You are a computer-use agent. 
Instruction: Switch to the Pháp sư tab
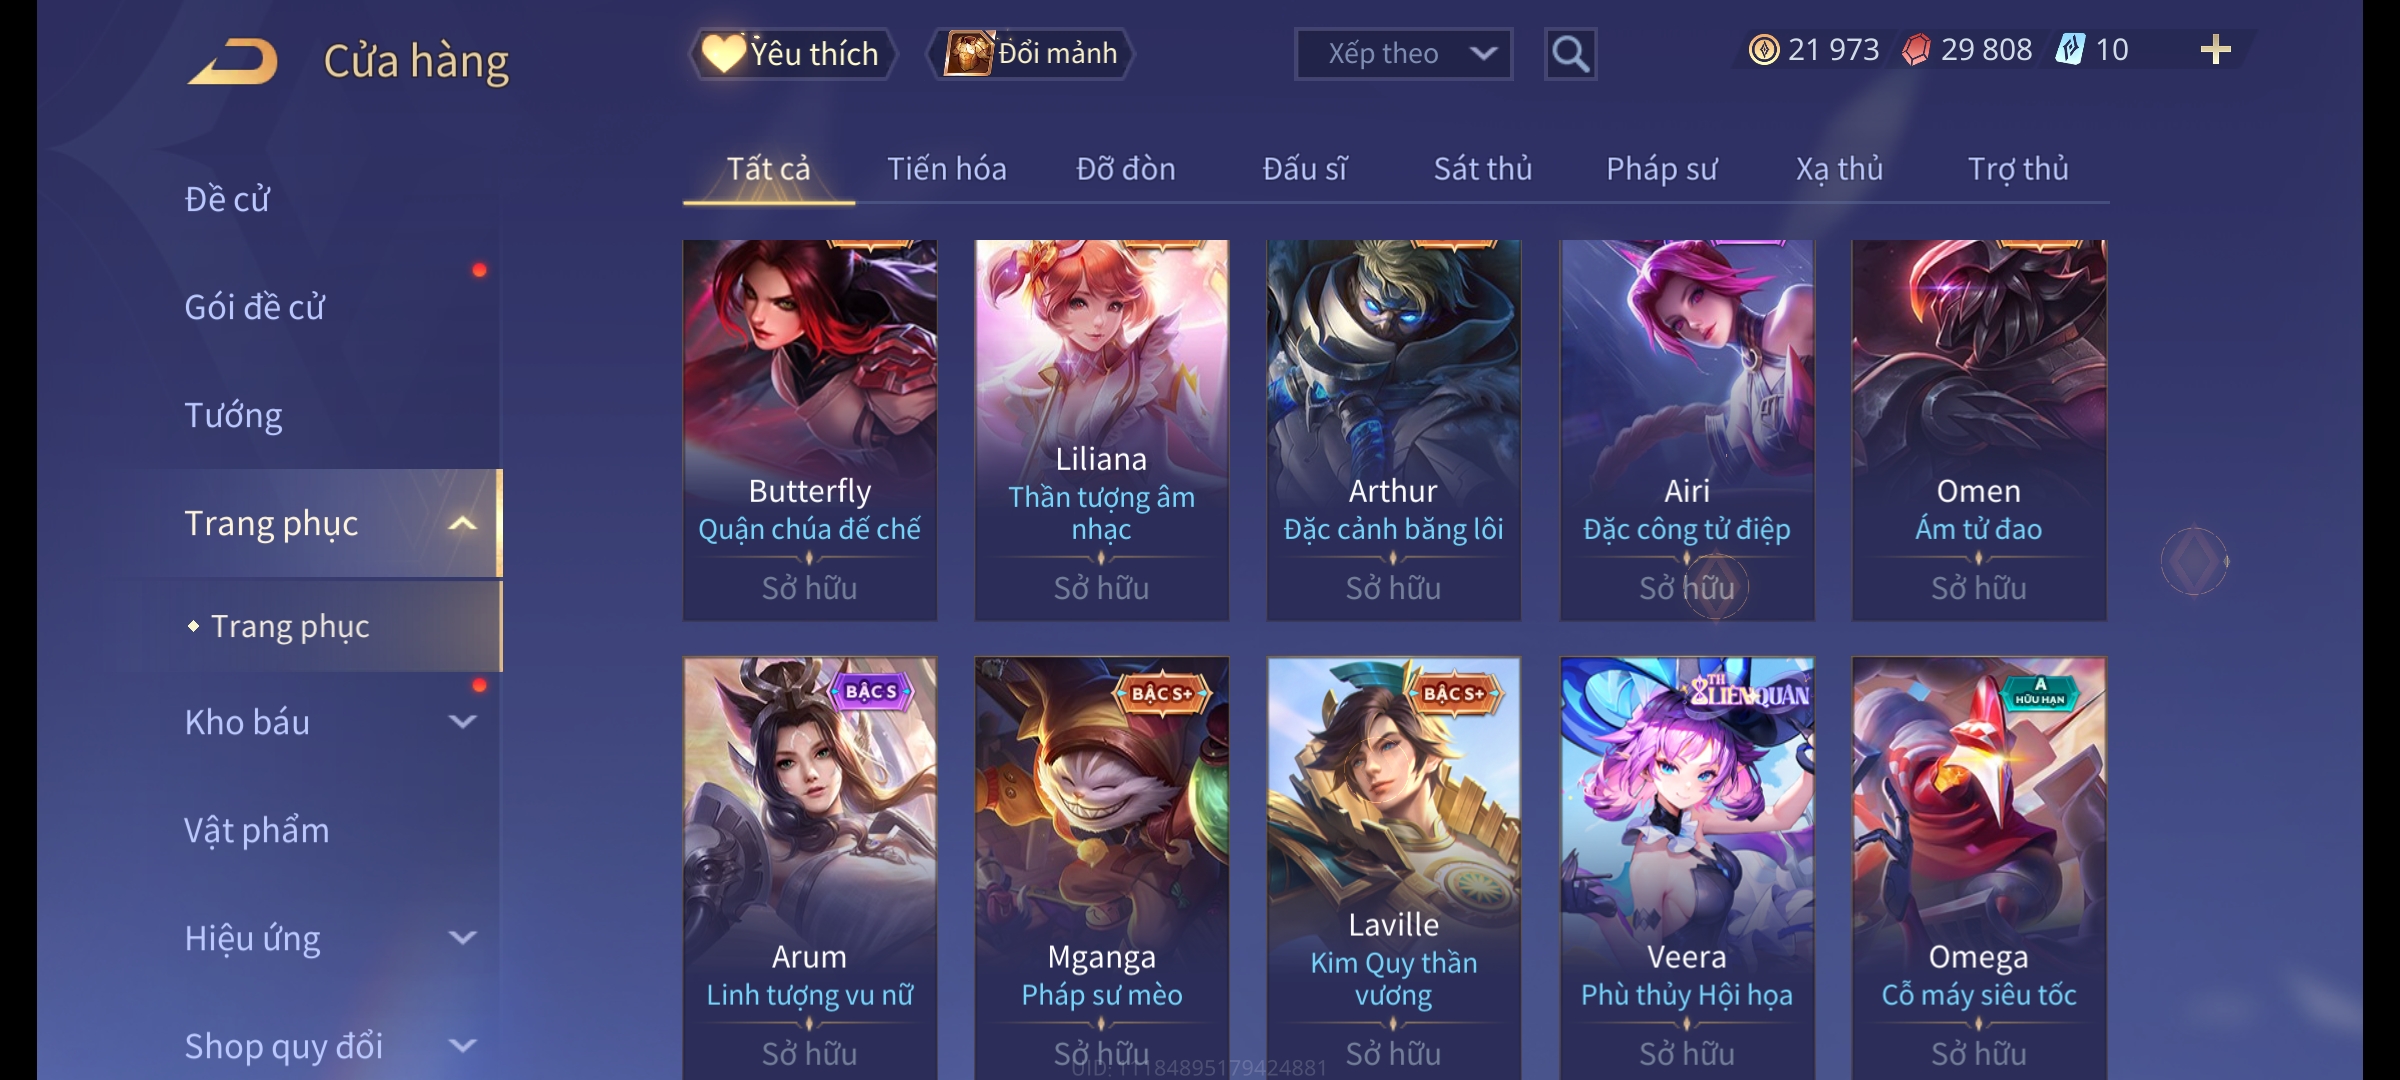(1661, 169)
